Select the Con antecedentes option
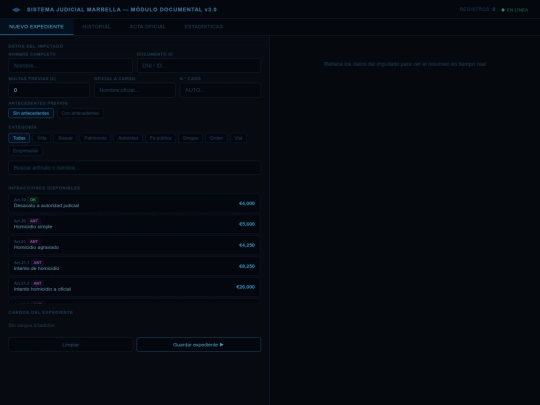This screenshot has height=405, width=540. tap(80, 113)
